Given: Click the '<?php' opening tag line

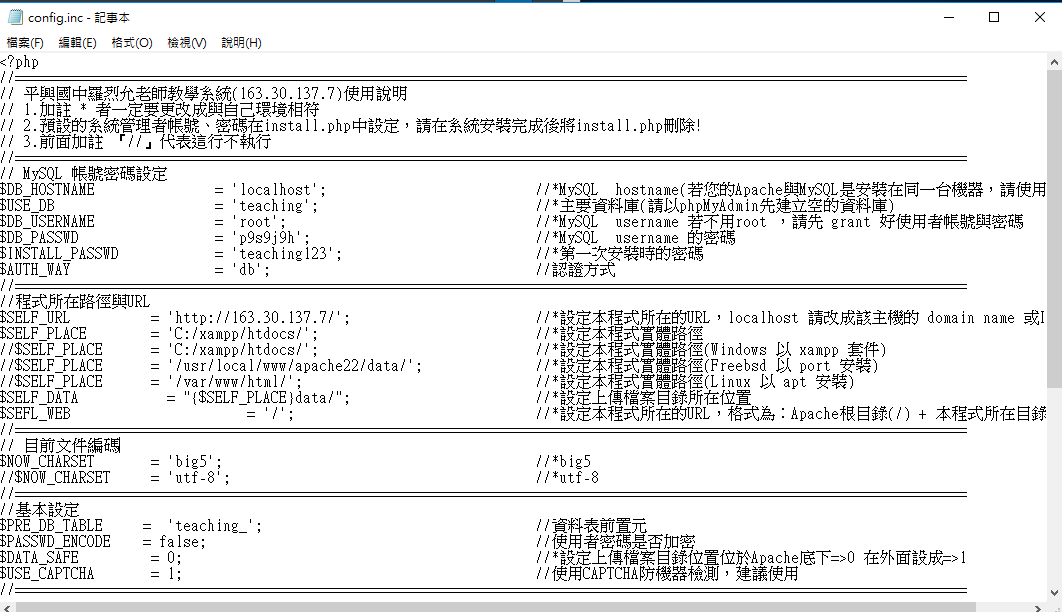Looking at the screenshot, I should [x=20, y=62].
